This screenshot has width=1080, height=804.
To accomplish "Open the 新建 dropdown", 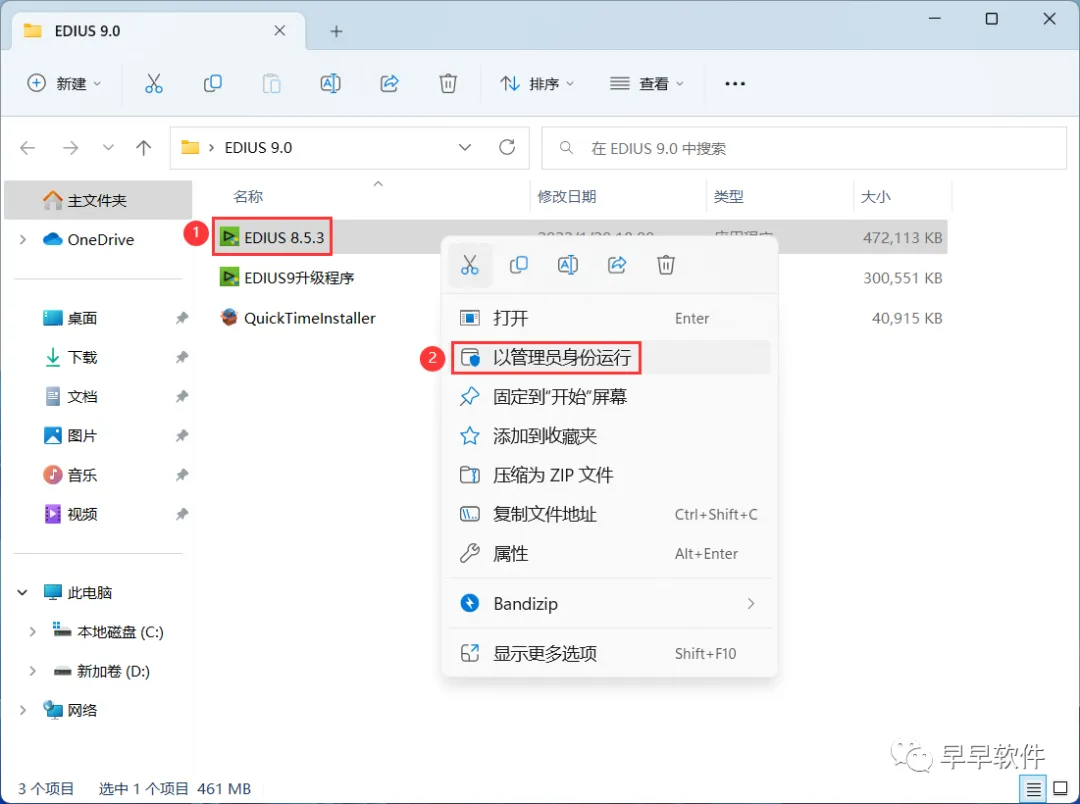I will (64, 83).
